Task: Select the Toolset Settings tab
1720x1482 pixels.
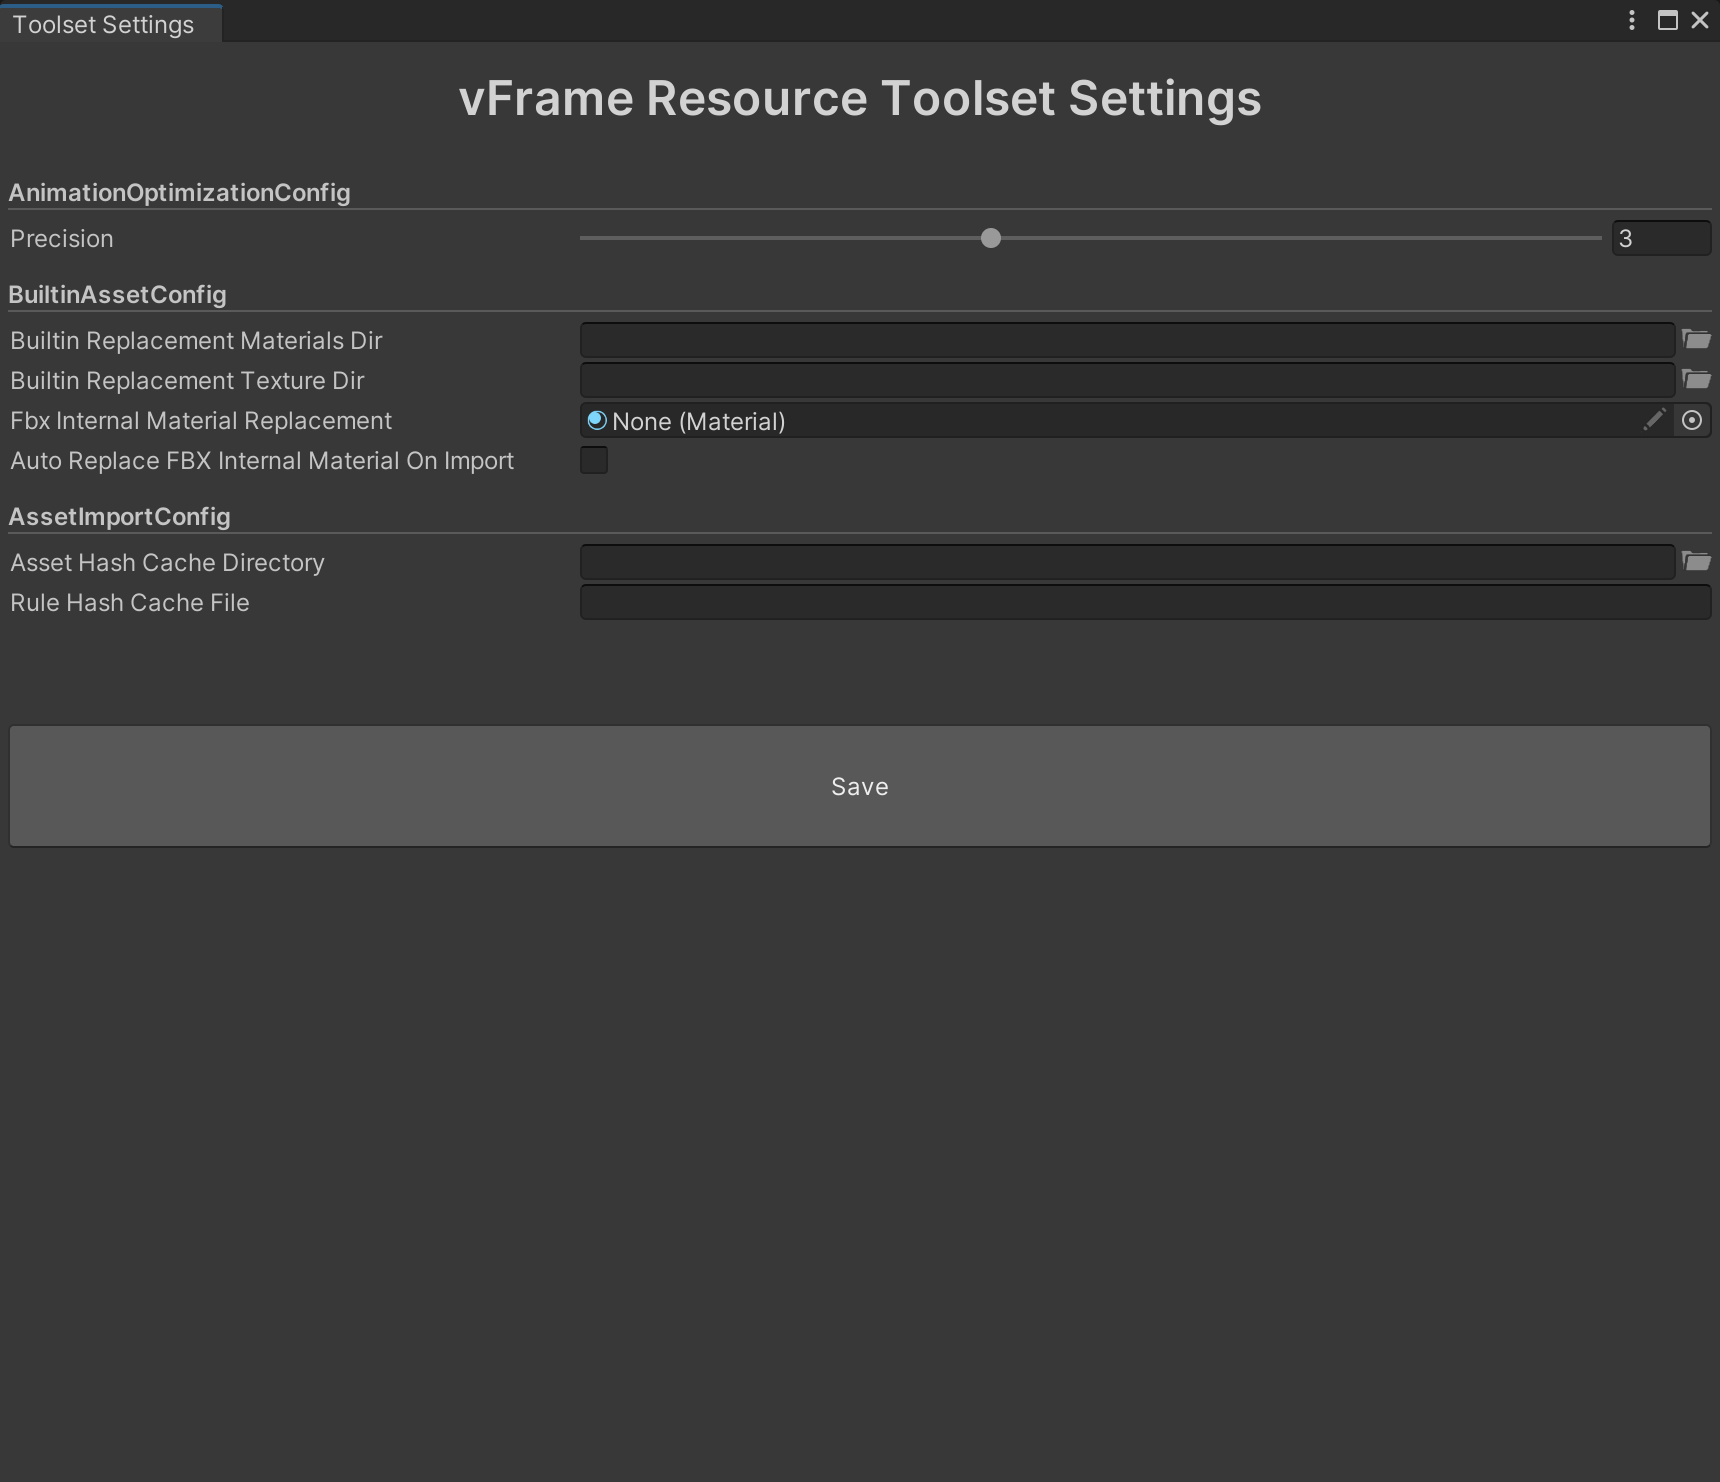Action: coord(104,24)
